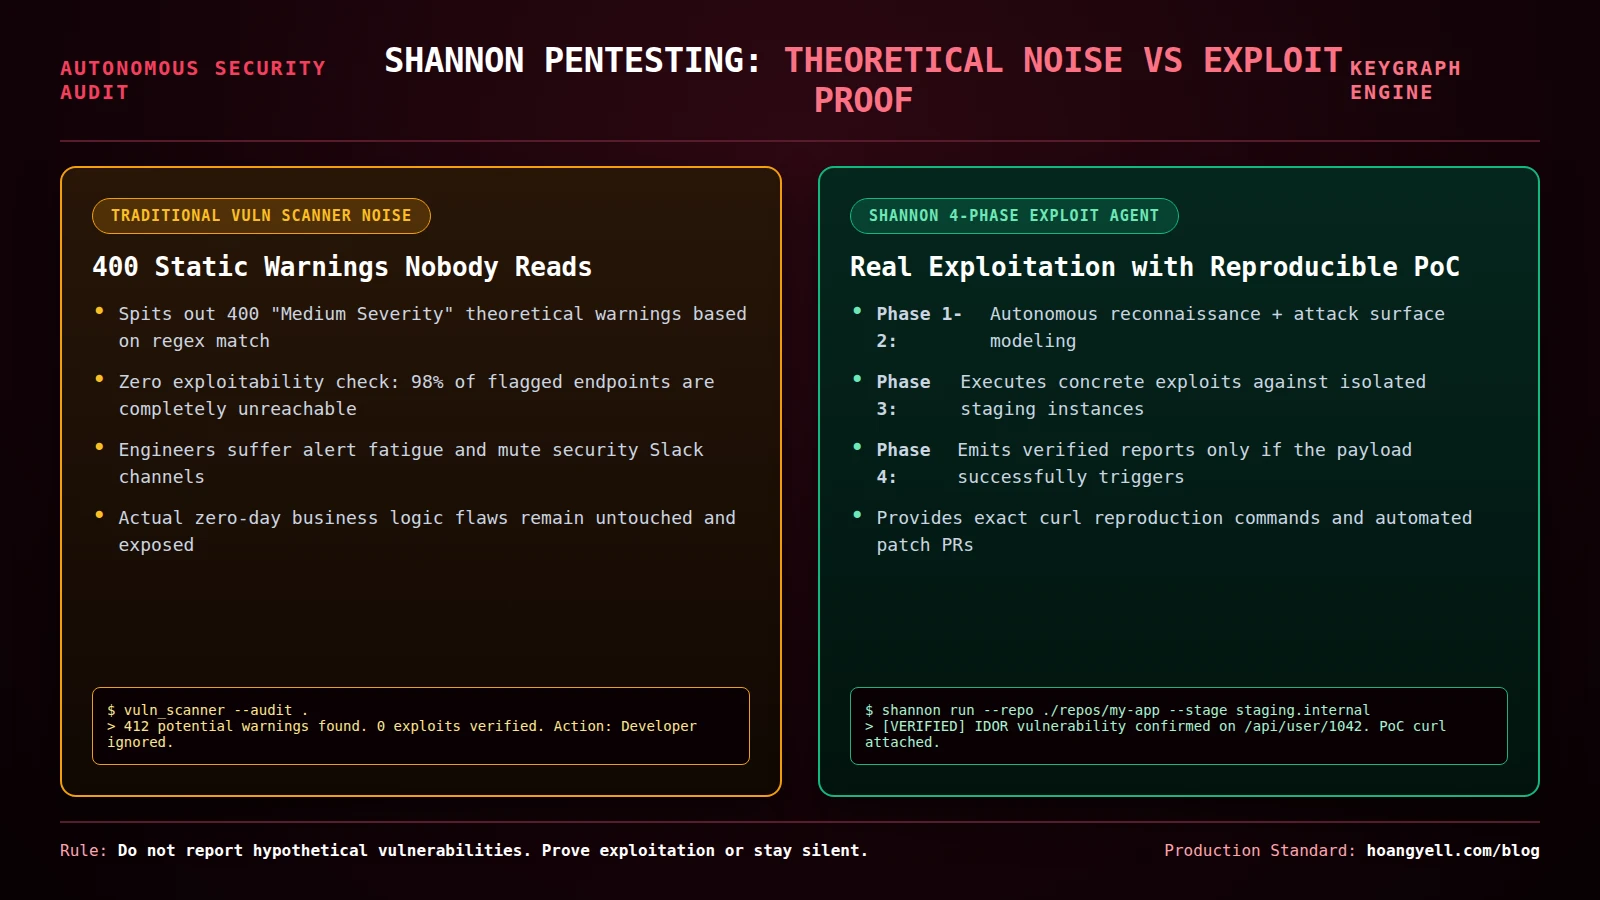The width and height of the screenshot is (1600, 900).
Task: Click the 'Phase 1-2:' label
Action: click(x=919, y=327)
